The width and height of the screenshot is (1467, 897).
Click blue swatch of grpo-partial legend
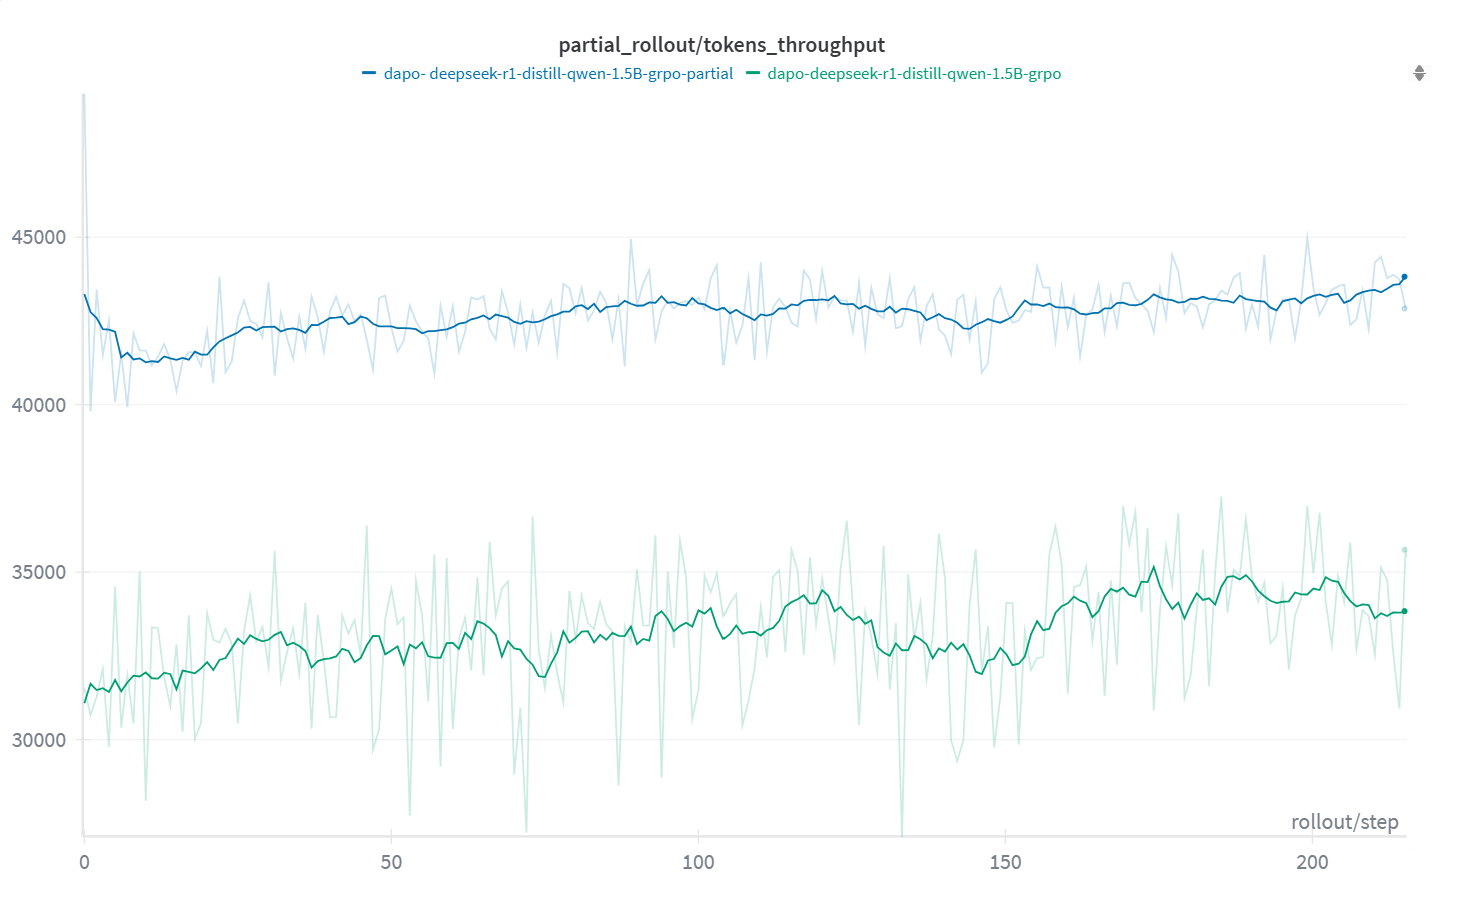coord(369,73)
